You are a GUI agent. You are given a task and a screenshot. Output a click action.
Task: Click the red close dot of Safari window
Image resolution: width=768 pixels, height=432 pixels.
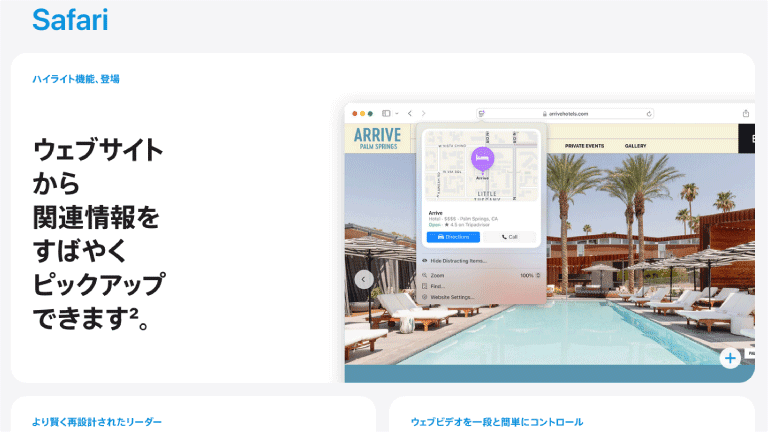(x=355, y=114)
